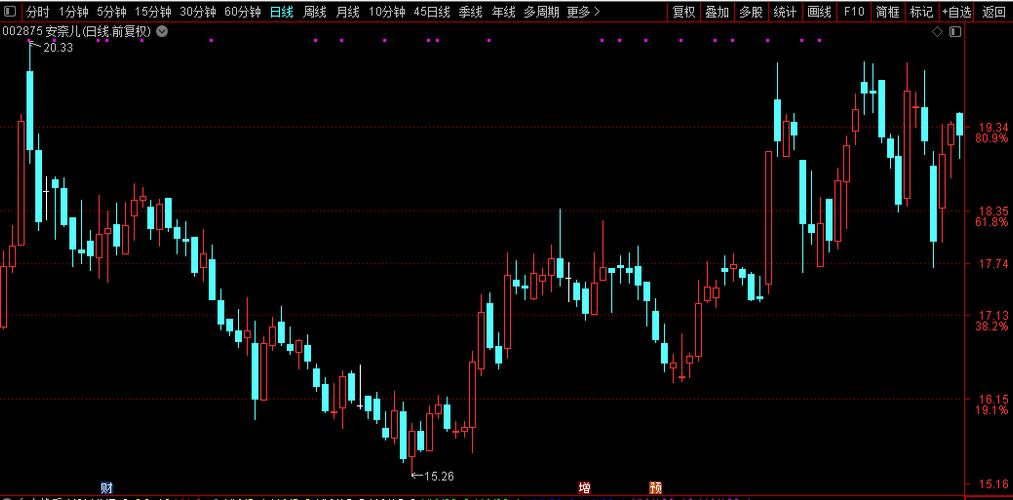Screen dimensions: 1013x500
Task: Click the 19.34 price axis label
Action: point(992,127)
